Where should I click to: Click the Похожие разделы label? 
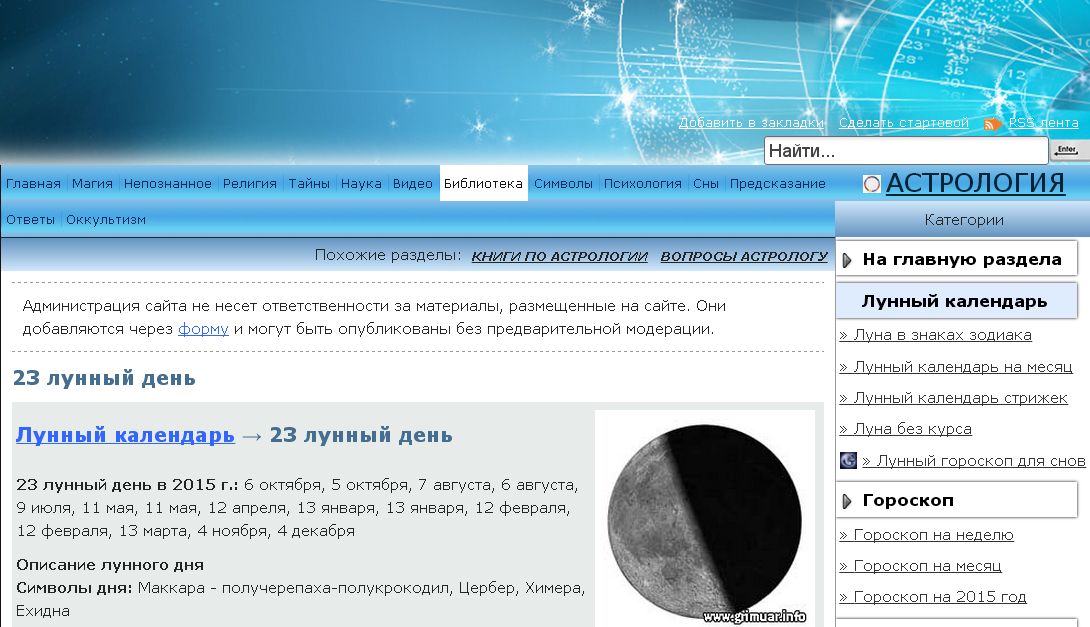[x=388, y=255]
